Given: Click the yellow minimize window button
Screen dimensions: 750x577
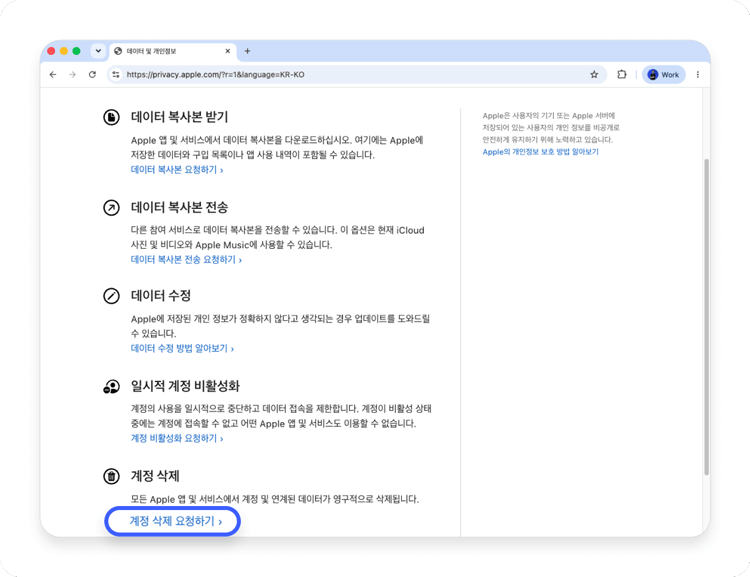Looking at the screenshot, I should pyautogui.click(x=64, y=51).
